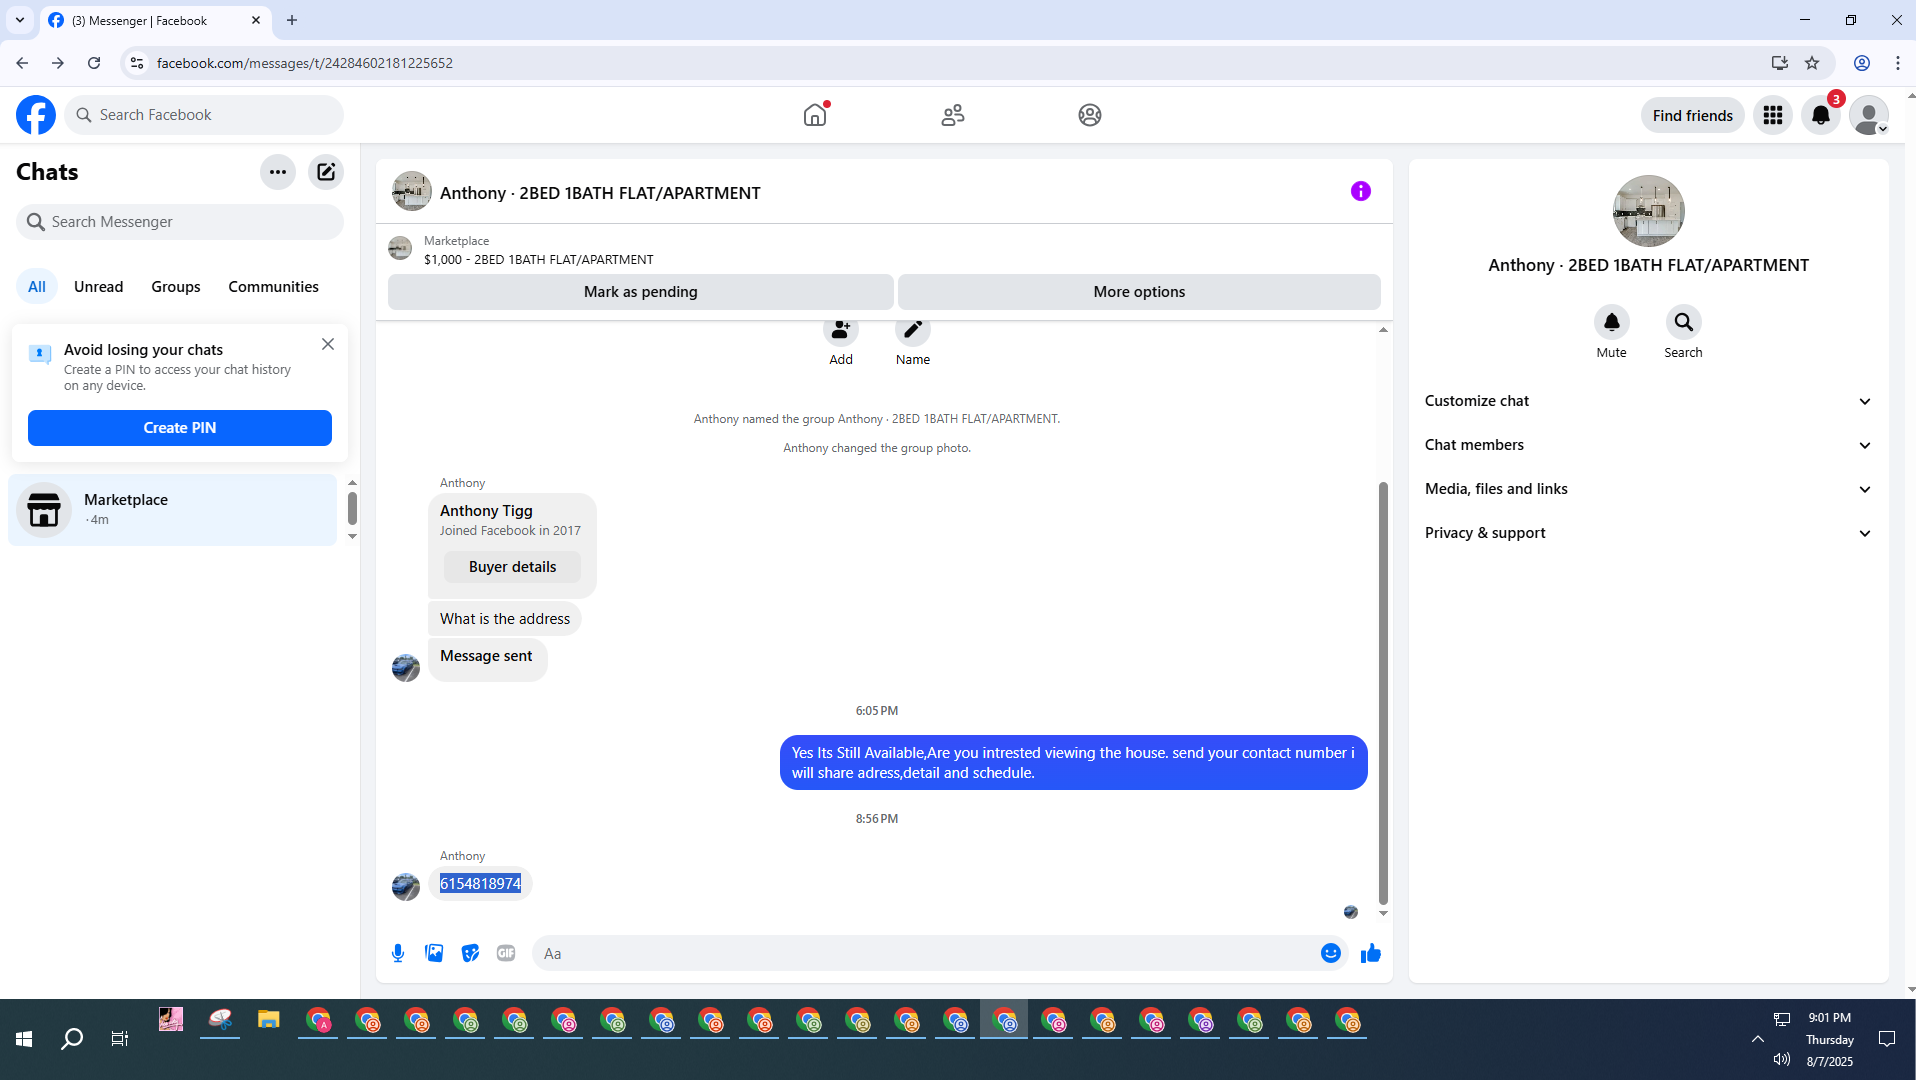Expand Media, files and links section
The width and height of the screenshot is (1916, 1080).
click(1649, 489)
